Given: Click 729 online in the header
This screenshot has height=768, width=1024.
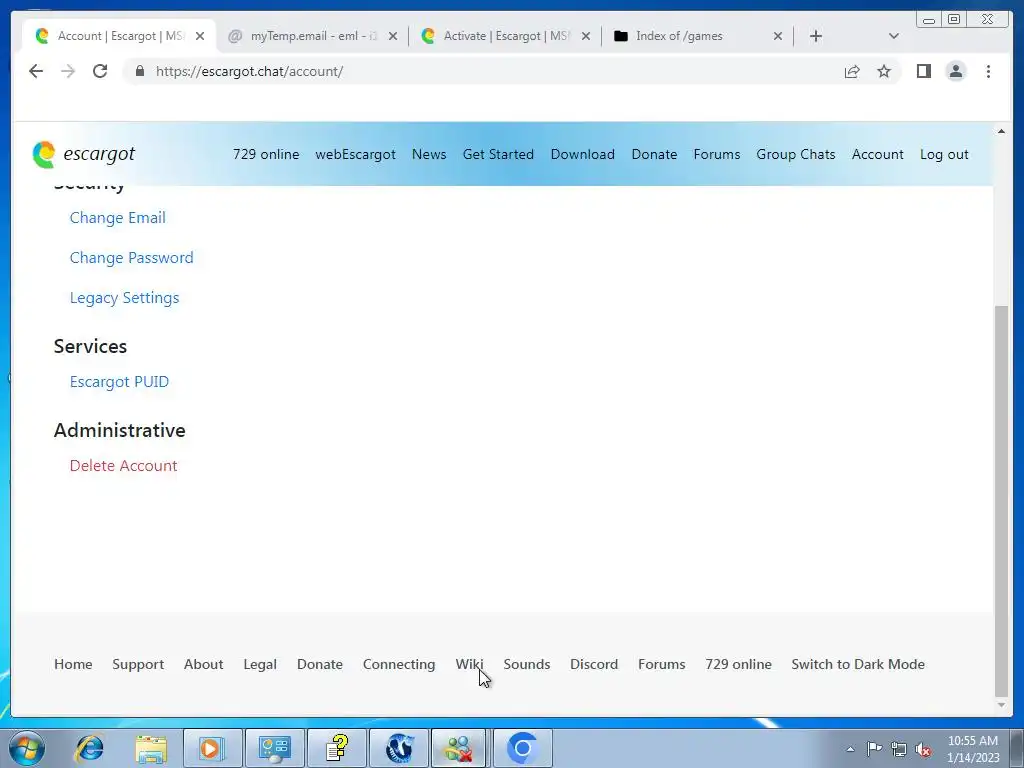Looking at the screenshot, I should tap(266, 155).
